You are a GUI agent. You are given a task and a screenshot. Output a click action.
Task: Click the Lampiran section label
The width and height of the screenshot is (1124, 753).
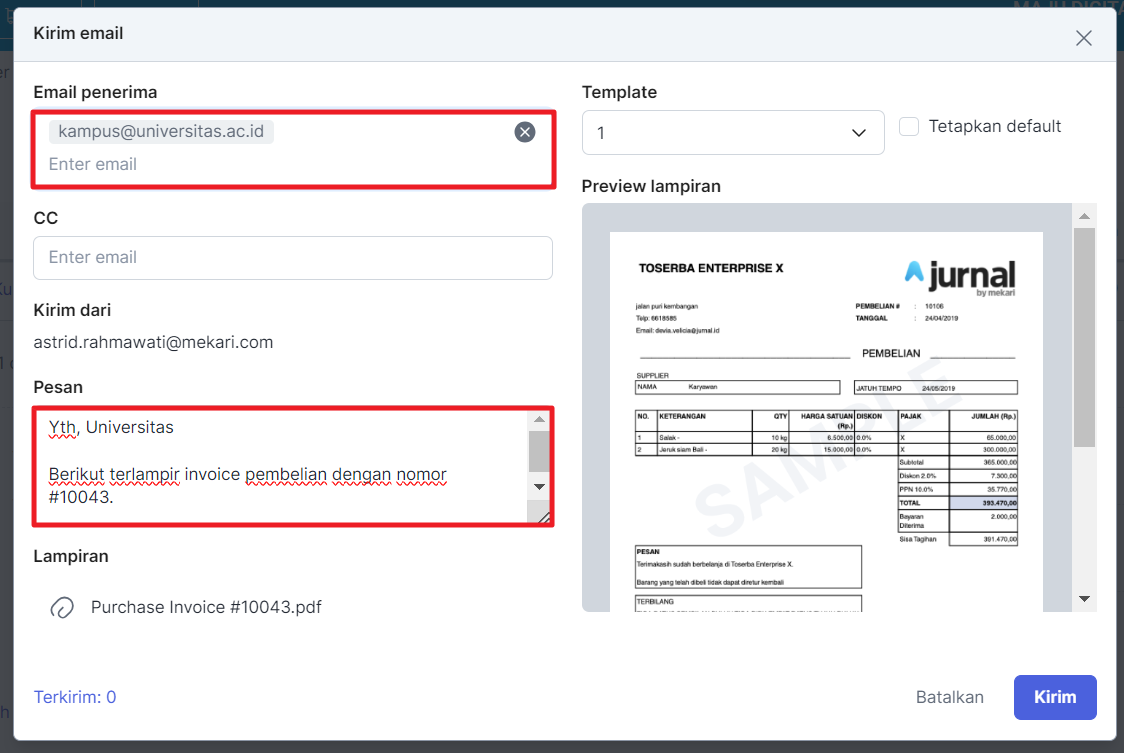point(71,557)
